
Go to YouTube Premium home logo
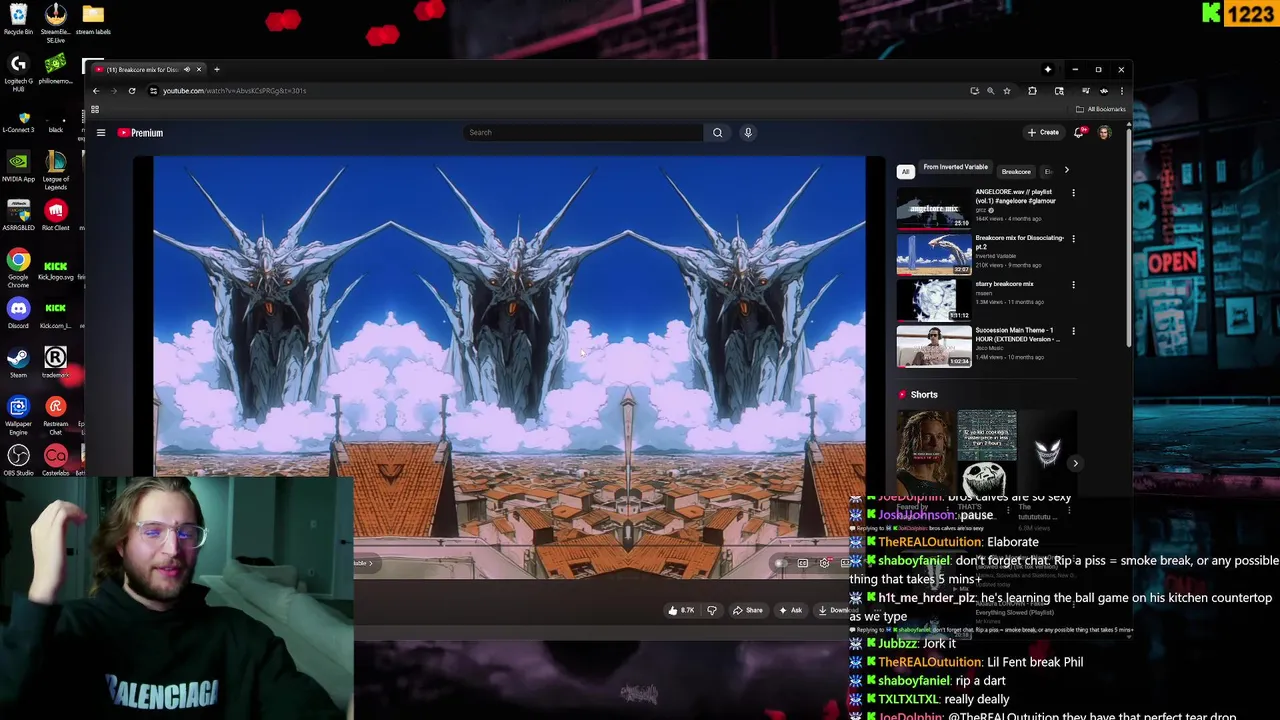click(140, 132)
